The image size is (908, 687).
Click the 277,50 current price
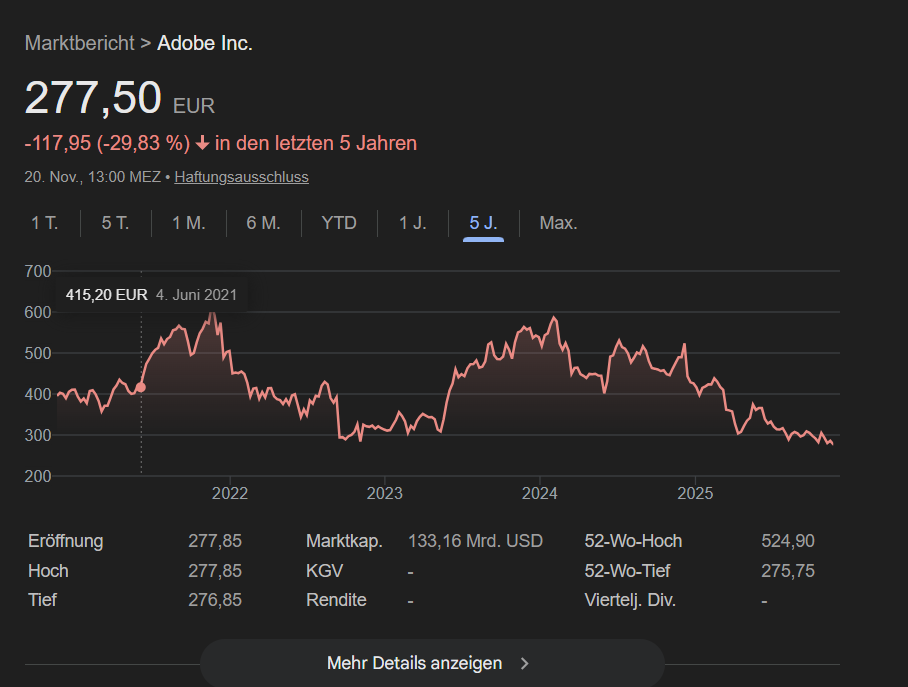click(x=93, y=97)
